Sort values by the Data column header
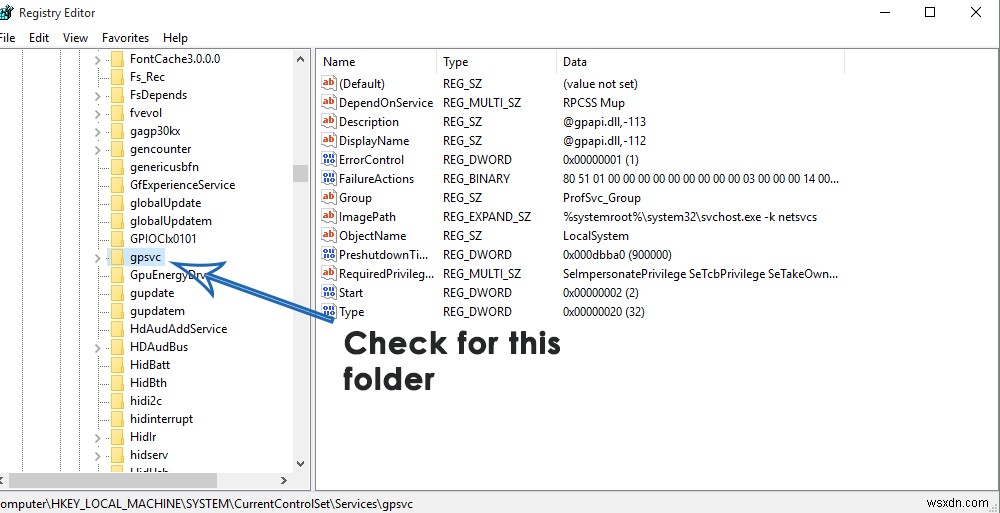 (x=700, y=62)
